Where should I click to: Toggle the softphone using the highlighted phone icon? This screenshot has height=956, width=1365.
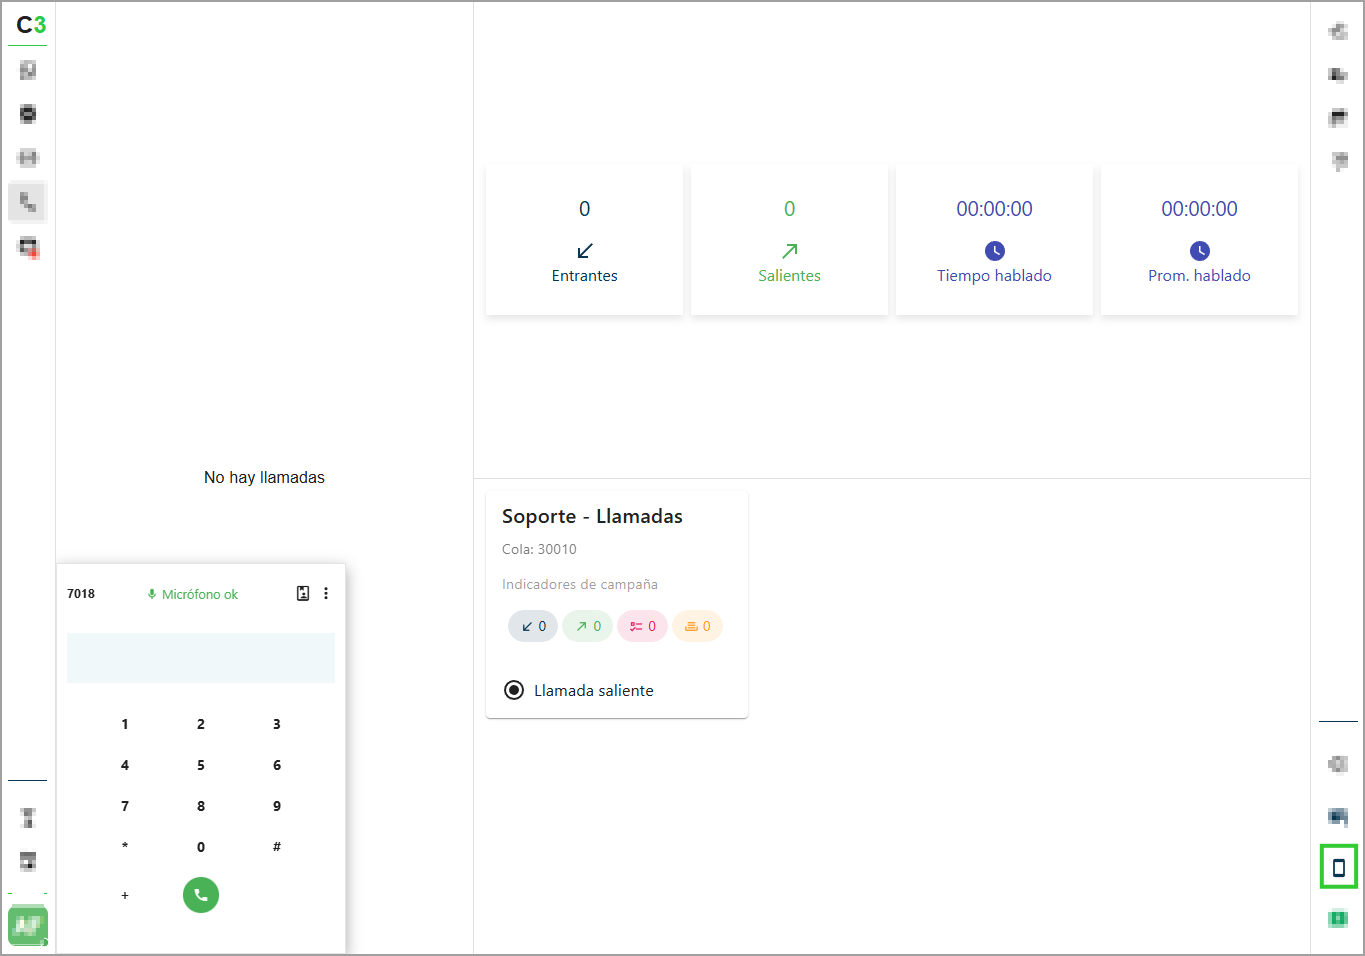[x=1338, y=867]
